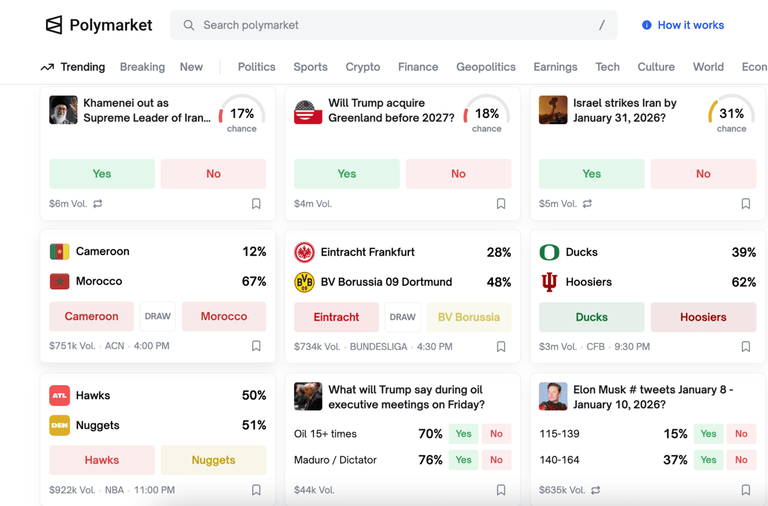Viewport: 768px width, 506px height.
Task: Buy No on Israel strikes Iran
Action: click(703, 174)
